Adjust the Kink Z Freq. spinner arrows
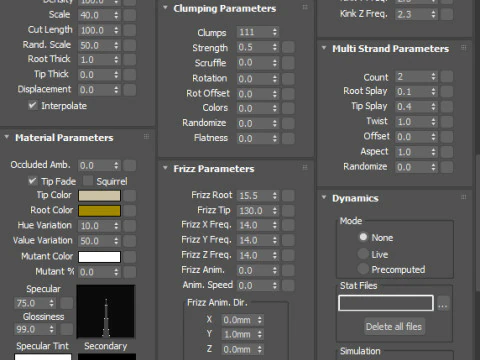 tap(433, 14)
